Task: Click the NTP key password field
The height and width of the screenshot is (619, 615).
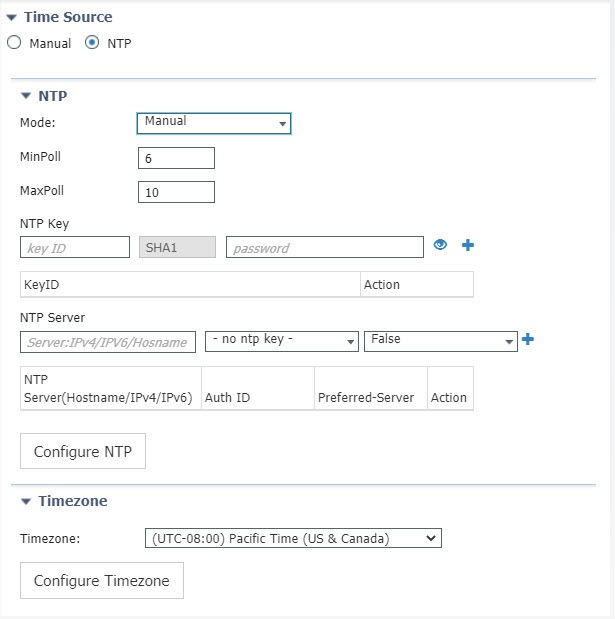Action: (325, 247)
